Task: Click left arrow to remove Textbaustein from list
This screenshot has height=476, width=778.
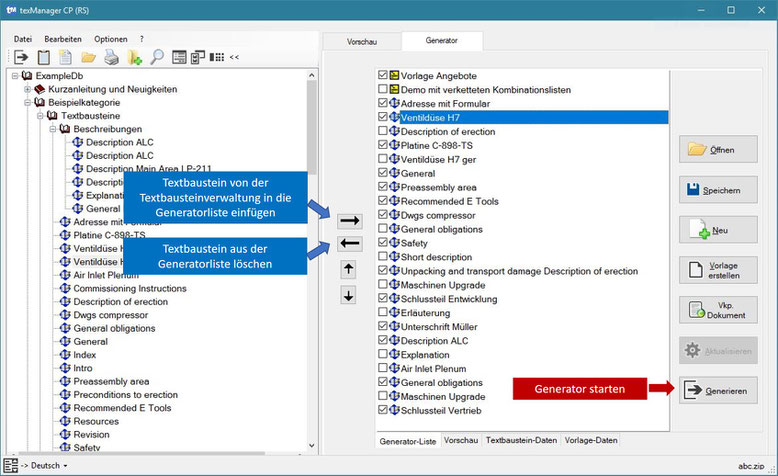Action: point(350,244)
